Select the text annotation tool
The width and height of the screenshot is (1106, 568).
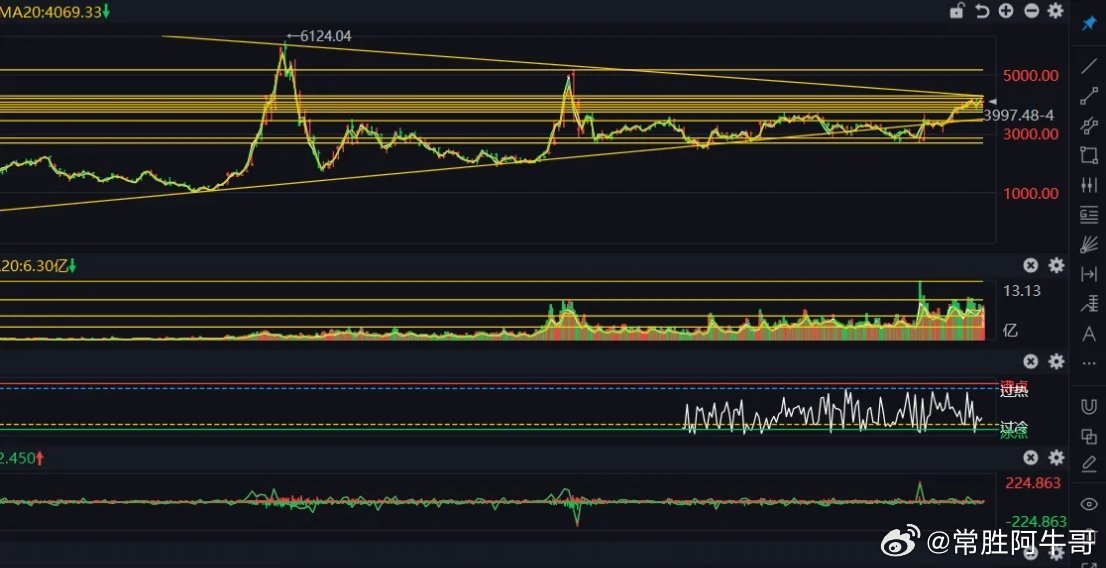click(1089, 334)
